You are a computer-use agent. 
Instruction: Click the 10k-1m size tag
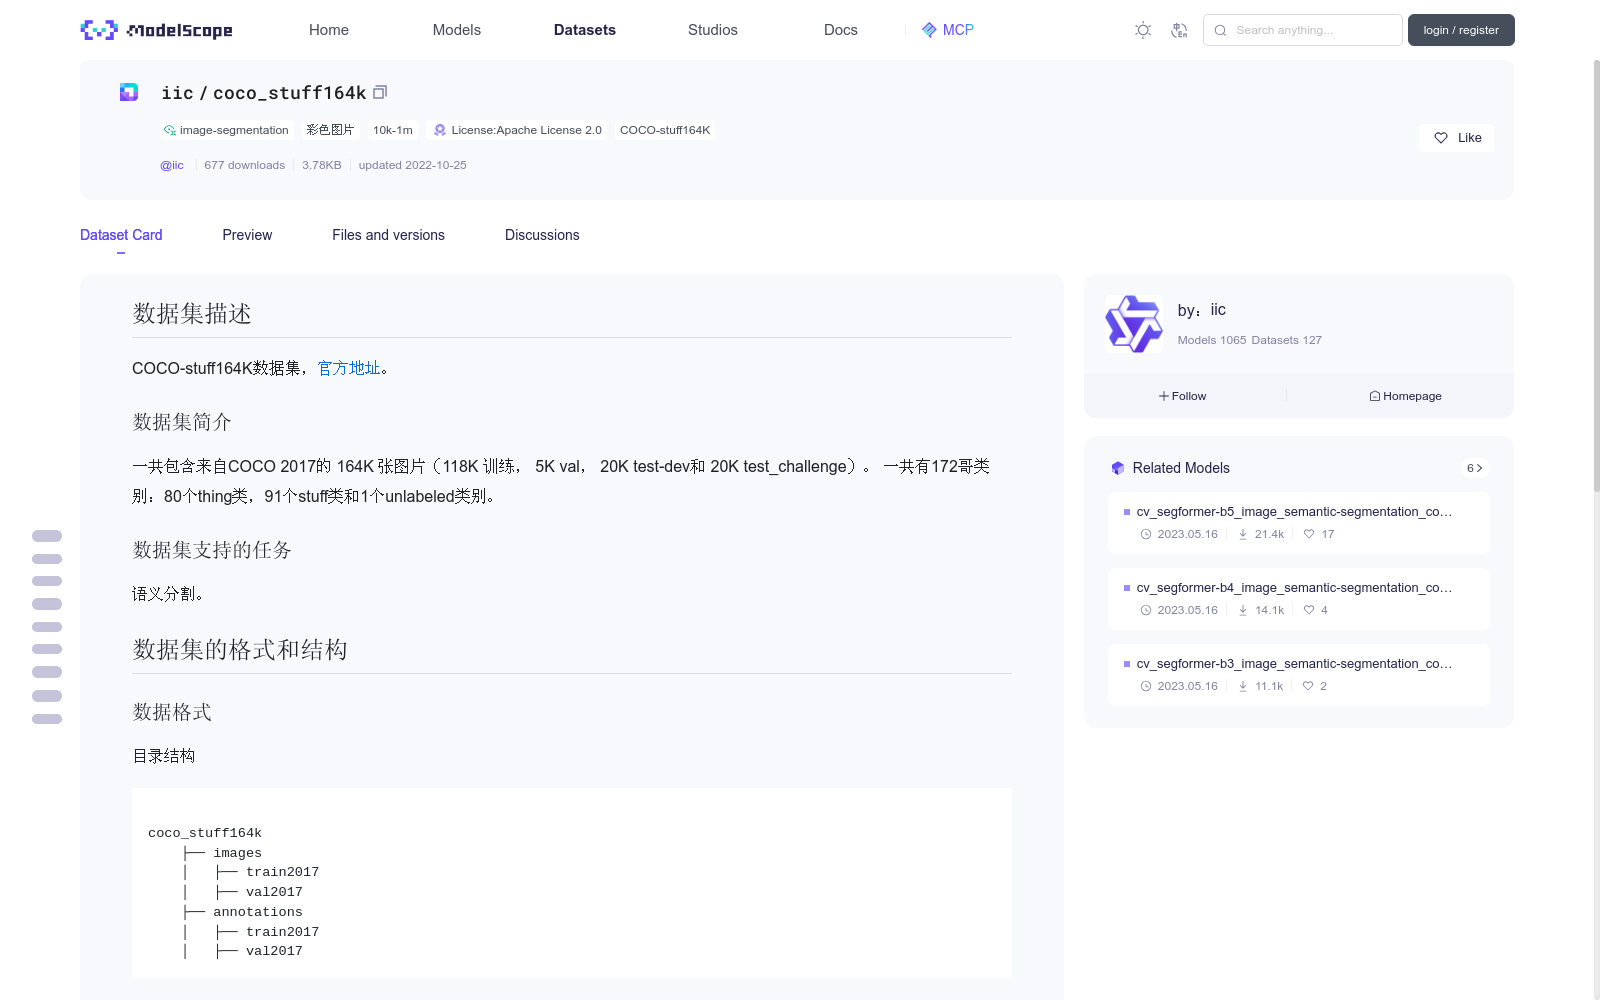(x=393, y=130)
